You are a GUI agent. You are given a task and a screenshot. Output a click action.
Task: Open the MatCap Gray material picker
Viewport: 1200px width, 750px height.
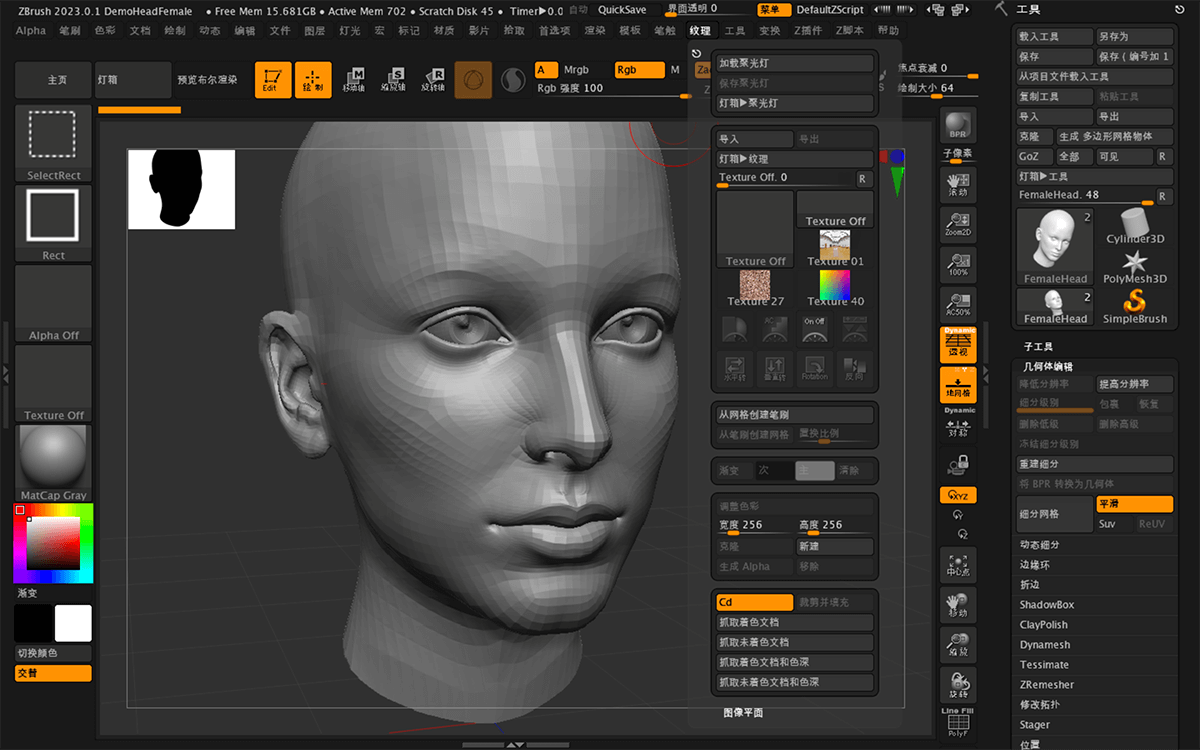(53, 463)
